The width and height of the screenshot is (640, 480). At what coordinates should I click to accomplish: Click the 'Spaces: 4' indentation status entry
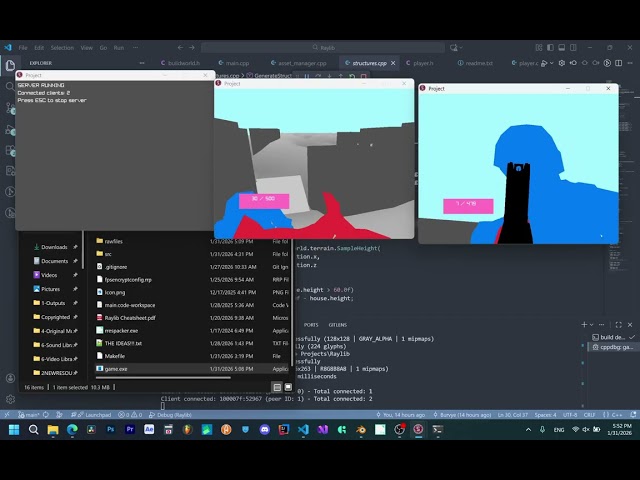pos(545,415)
